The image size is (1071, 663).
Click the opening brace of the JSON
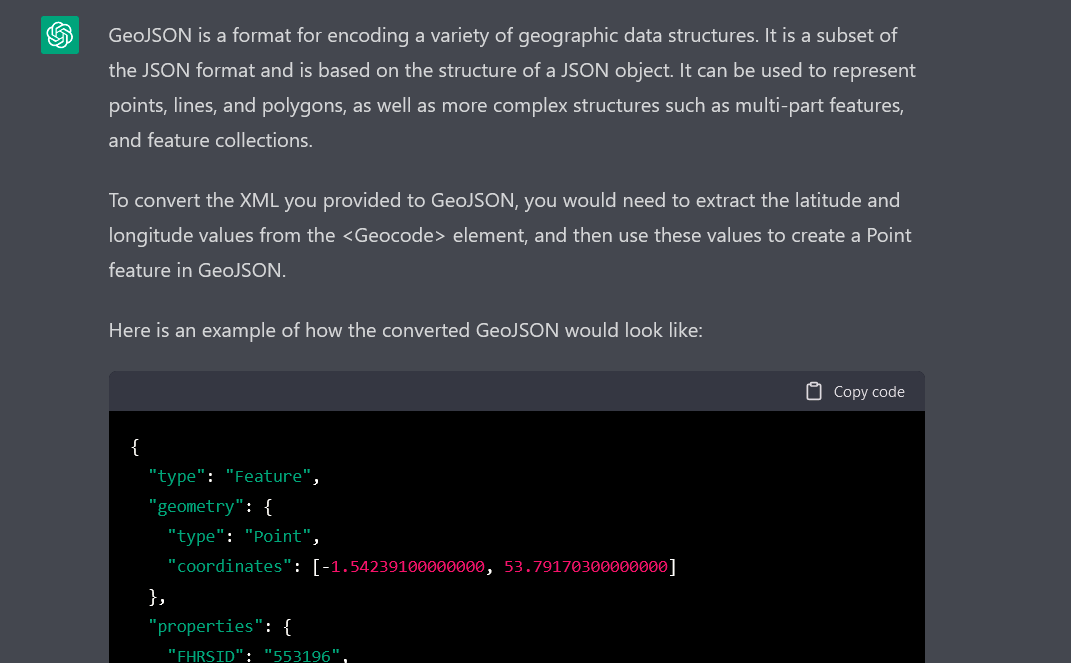pos(135,447)
